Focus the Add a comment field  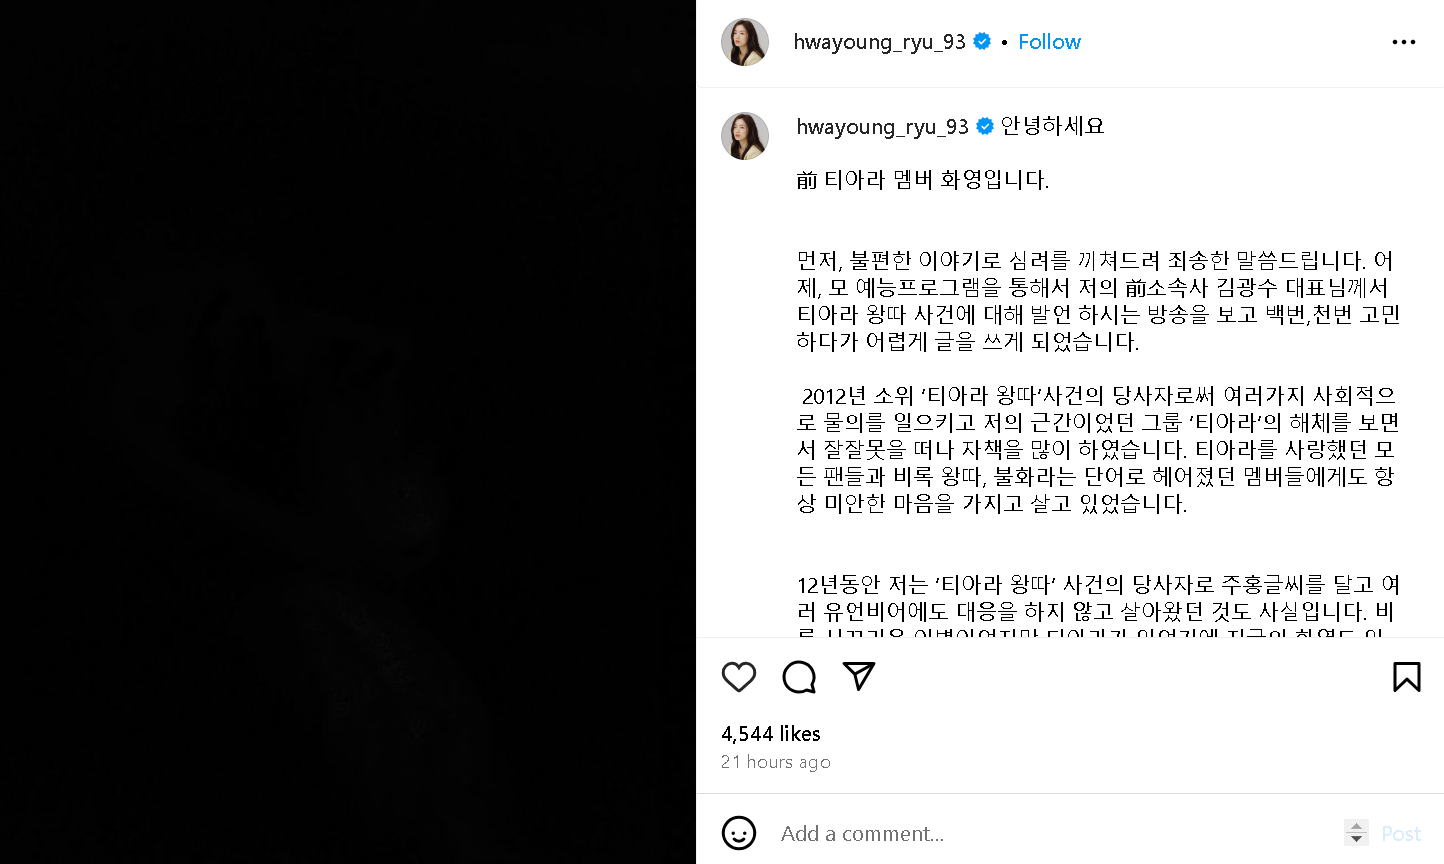tap(1055, 833)
